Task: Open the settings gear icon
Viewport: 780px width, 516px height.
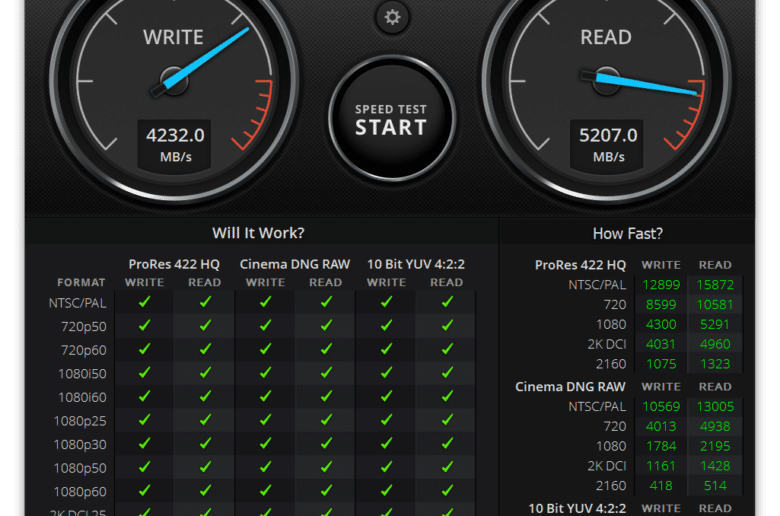Action: click(x=392, y=17)
